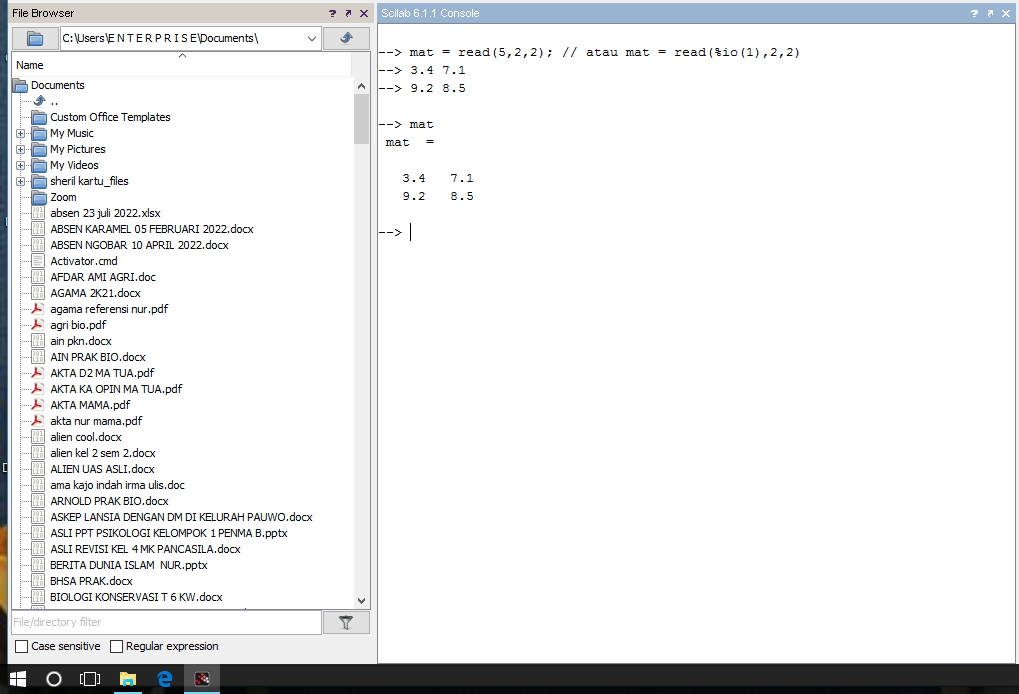1019x694 pixels.
Task: Select AKTA KA OPIN MA TUA.pdf
Action: pos(116,389)
